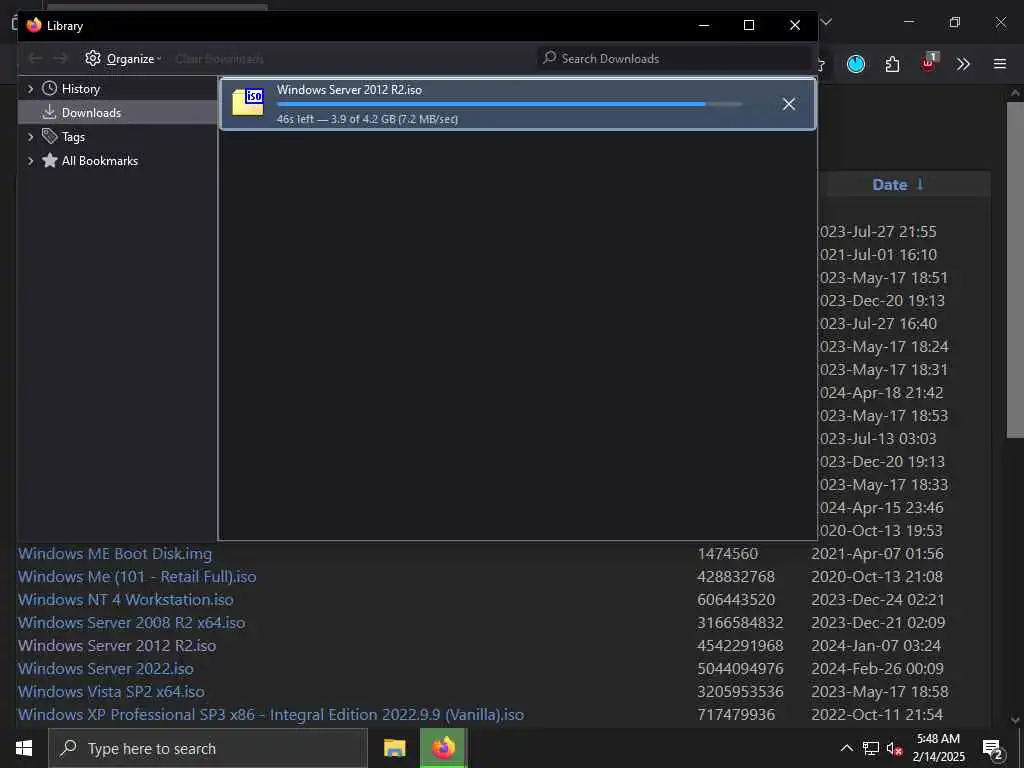Click Firefox list-all-tabs chevron
Image resolution: width=1024 pixels, height=768 pixels.
(x=826, y=22)
